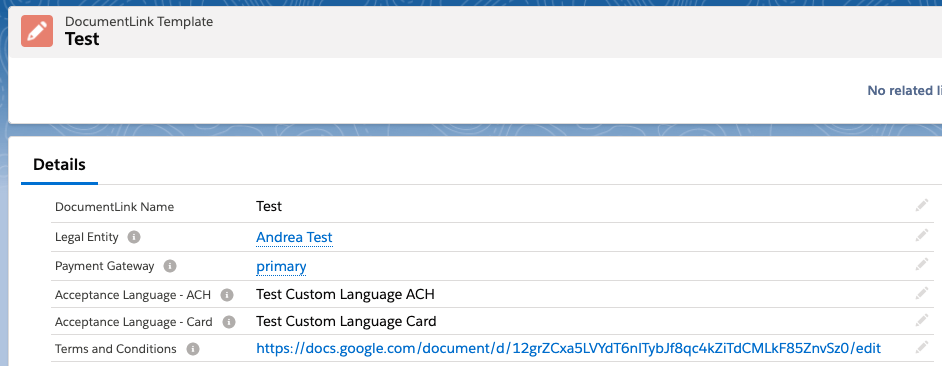This screenshot has height=366, width=942.
Task: Edit Acceptance Language - ACH pencil icon
Action: pos(922,294)
